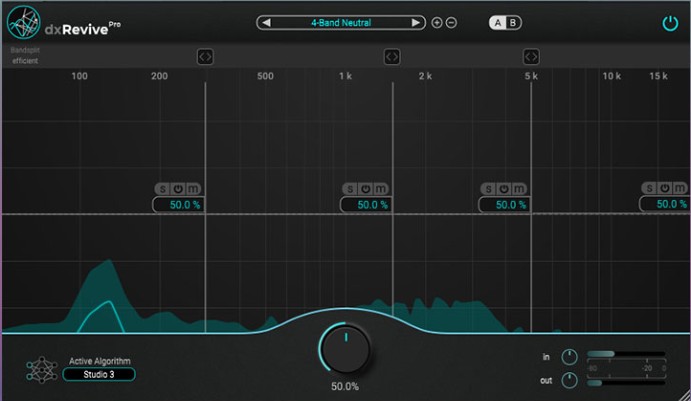This screenshot has width=691, height=401.
Task: Click first band's 50.0 % amount field
Action: click(178, 204)
